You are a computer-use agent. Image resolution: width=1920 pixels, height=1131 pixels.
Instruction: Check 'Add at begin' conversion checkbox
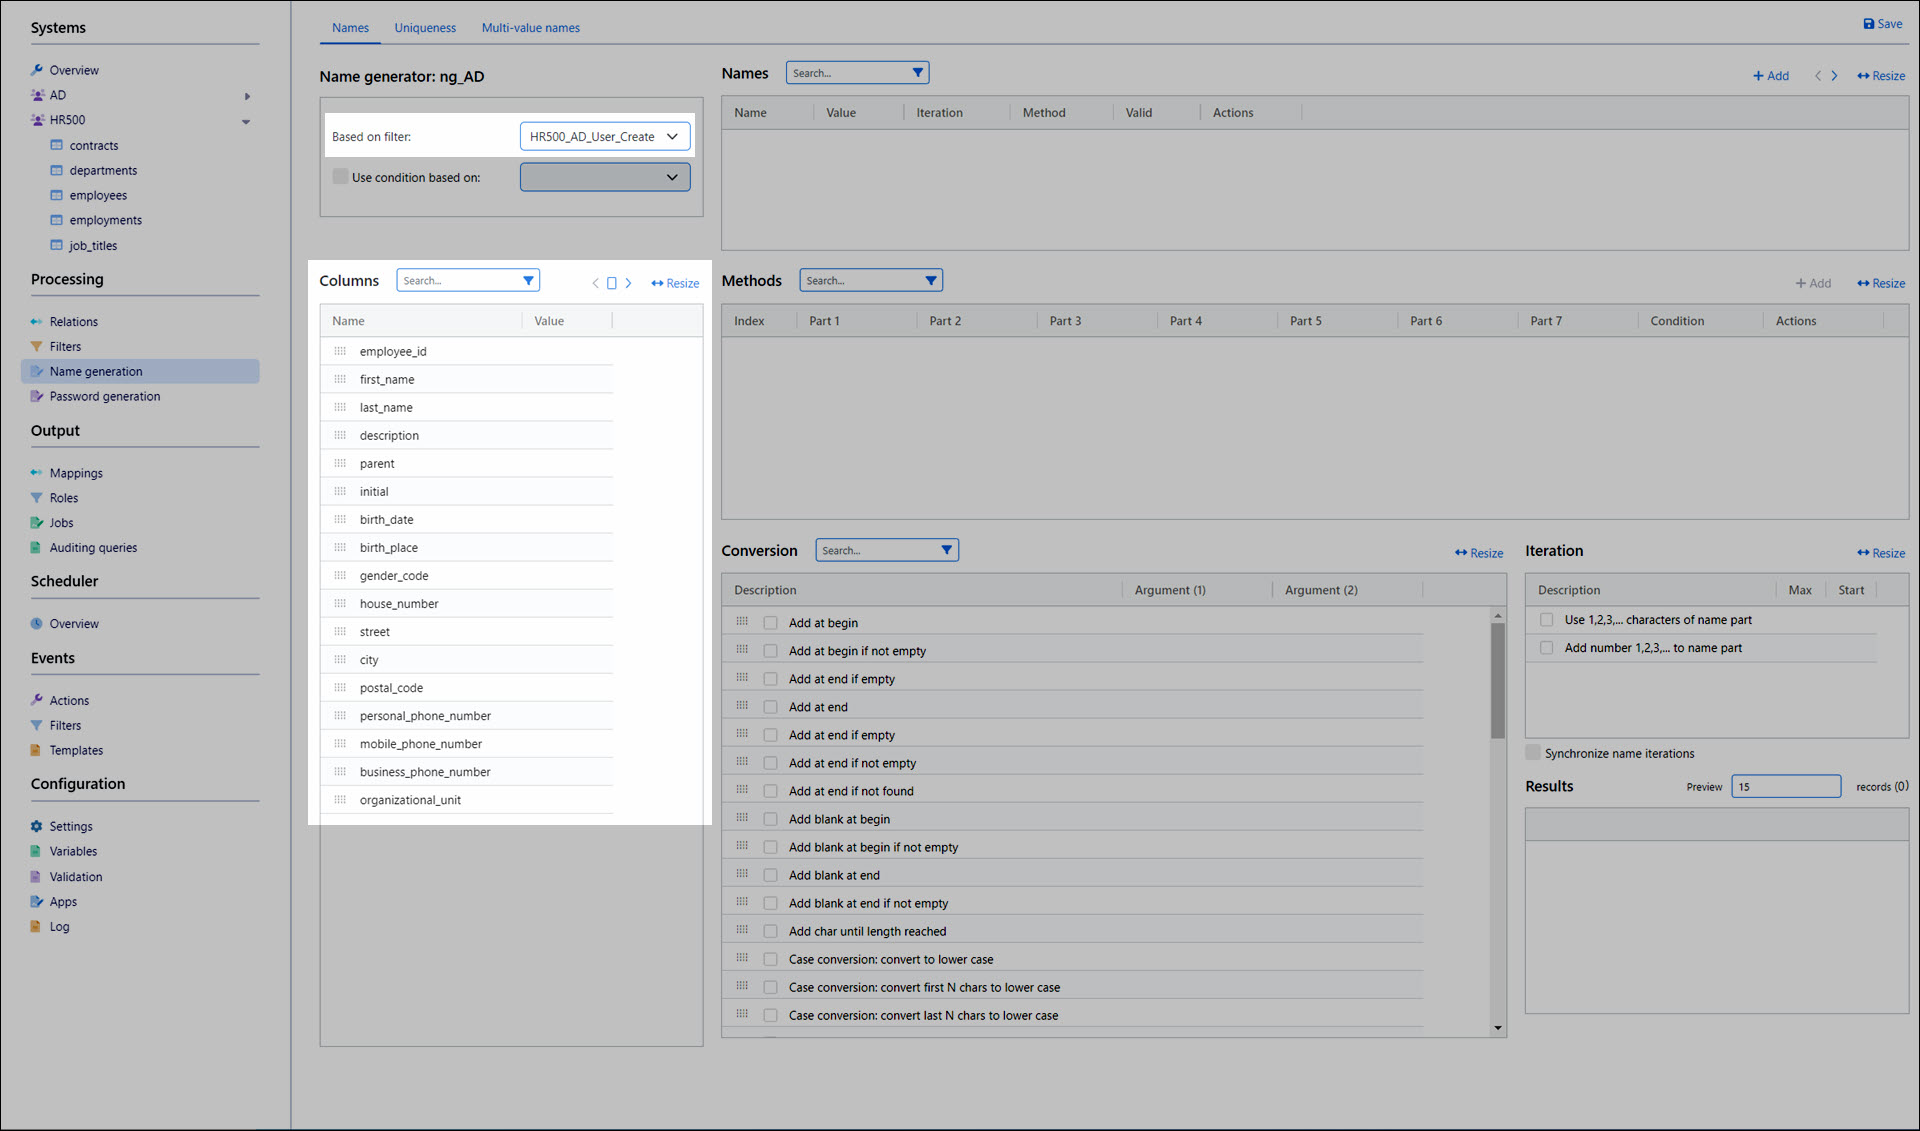(x=770, y=623)
